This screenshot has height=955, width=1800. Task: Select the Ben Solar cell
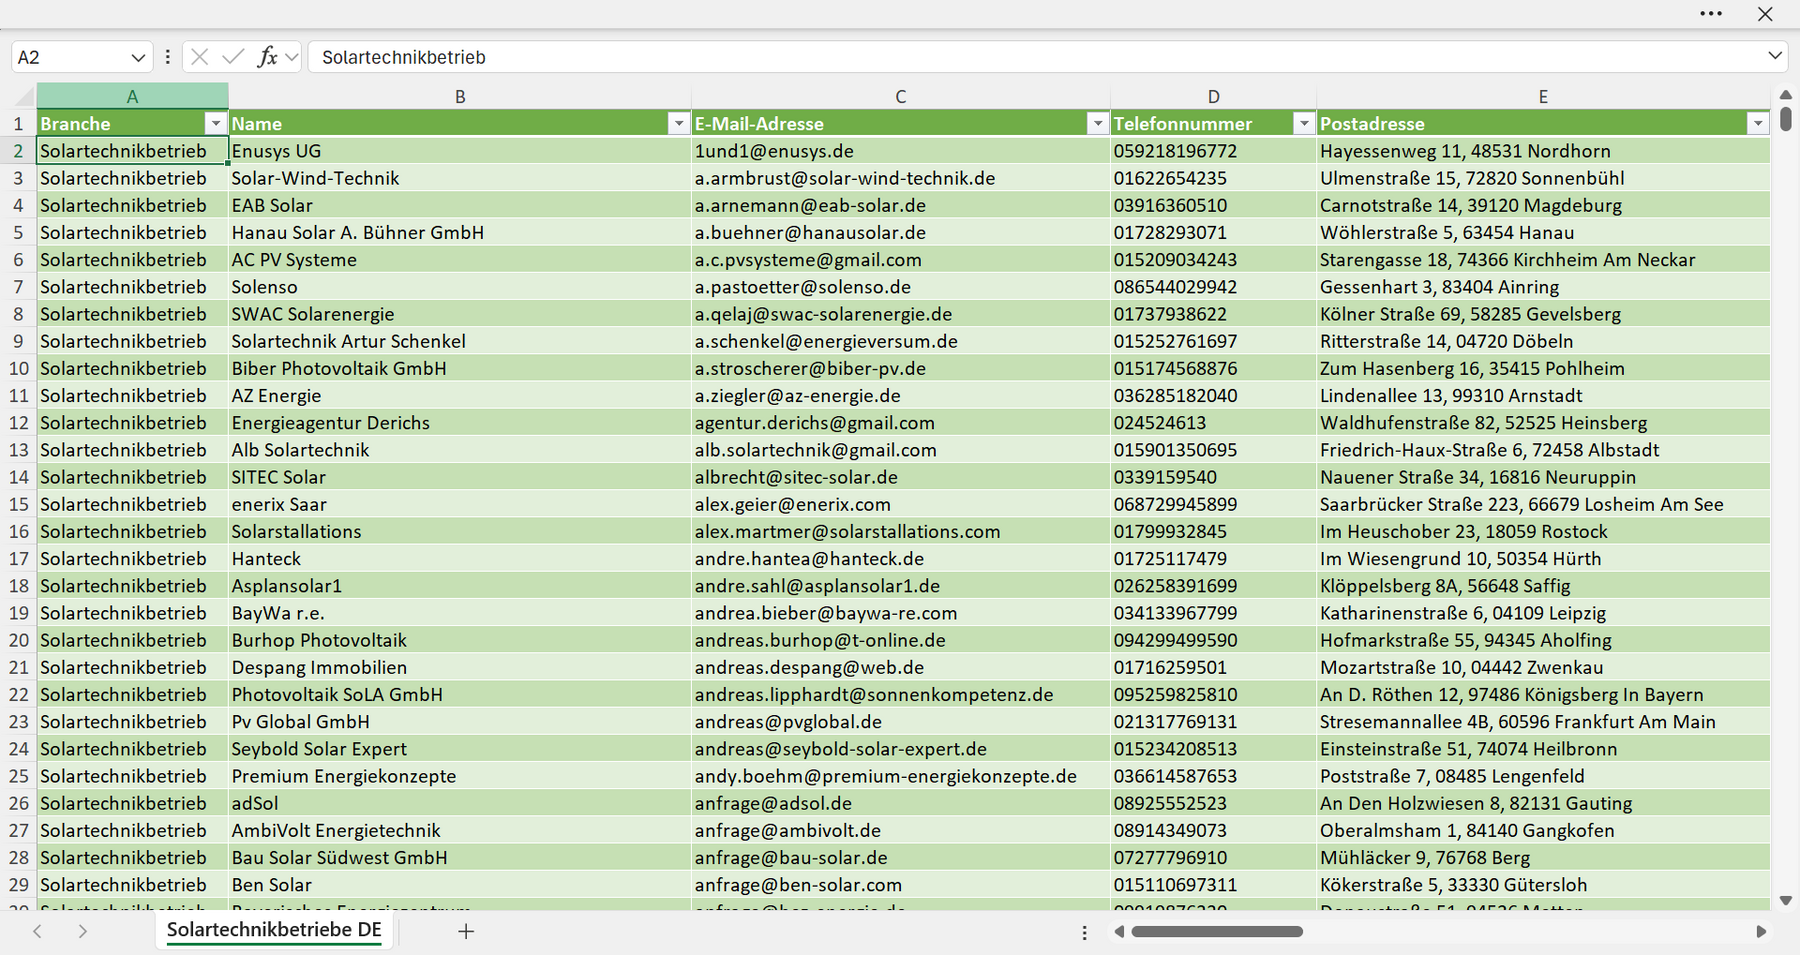coord(460,885)
